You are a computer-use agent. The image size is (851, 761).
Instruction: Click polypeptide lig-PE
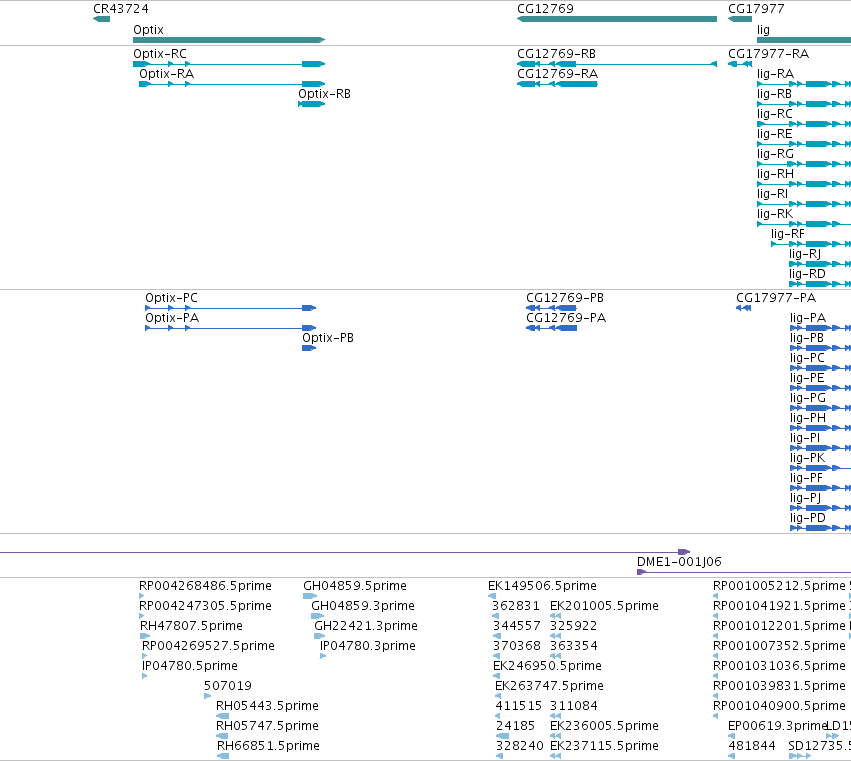(821, 388)
